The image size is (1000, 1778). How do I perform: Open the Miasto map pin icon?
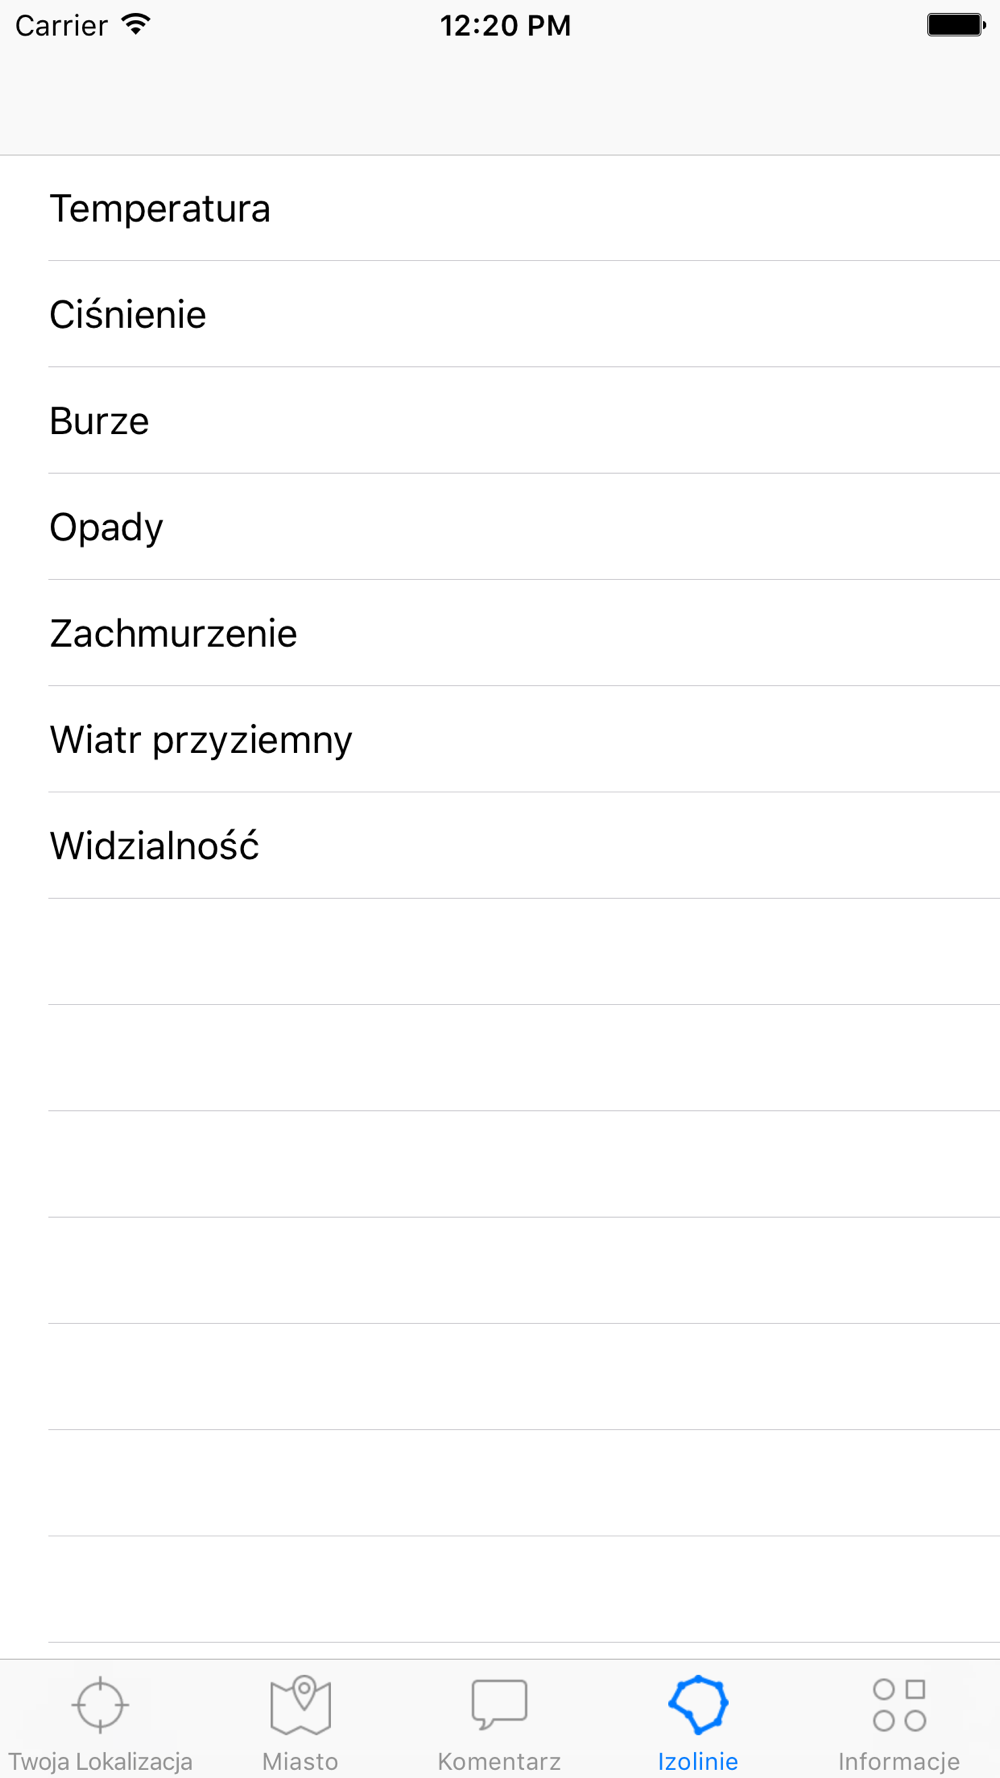point(300,1705)
